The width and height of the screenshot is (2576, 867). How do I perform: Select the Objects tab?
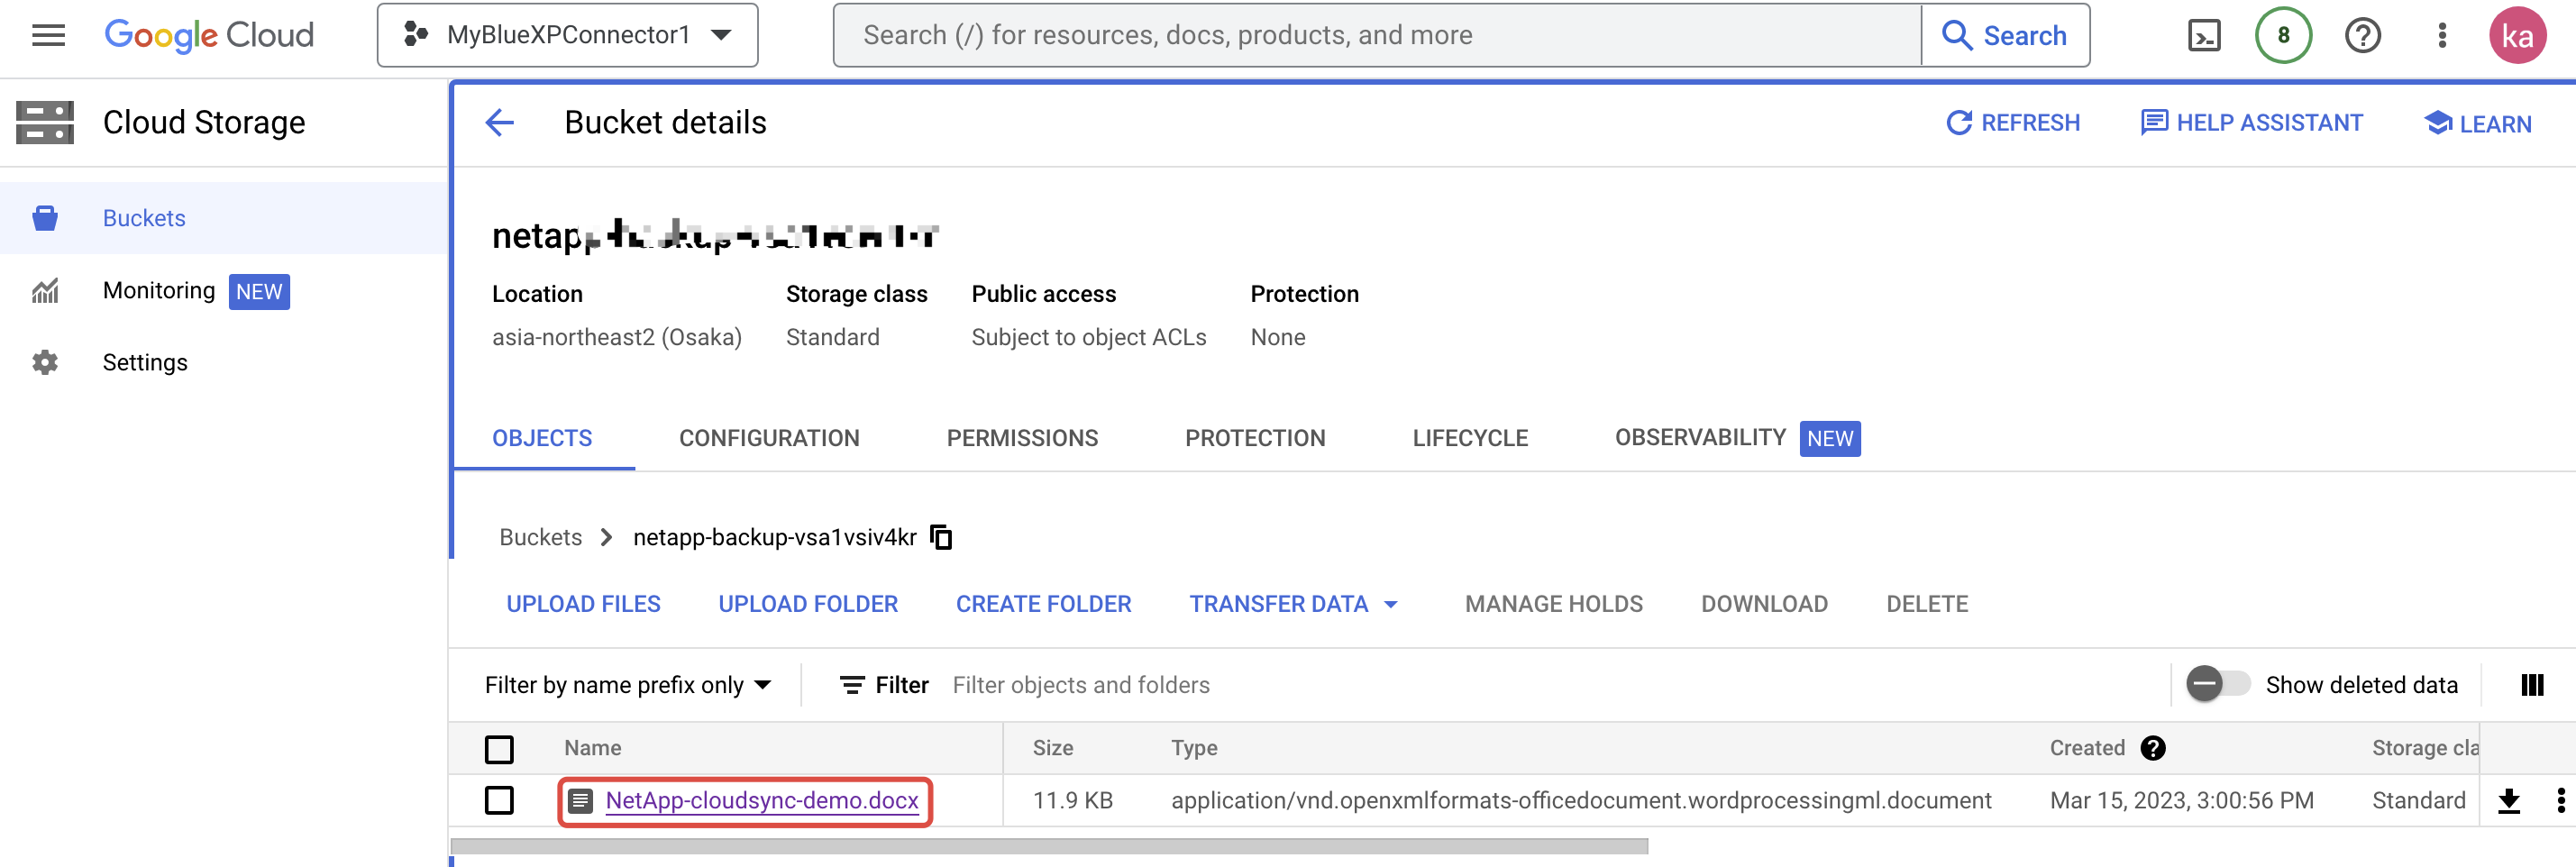pos(542,438)
